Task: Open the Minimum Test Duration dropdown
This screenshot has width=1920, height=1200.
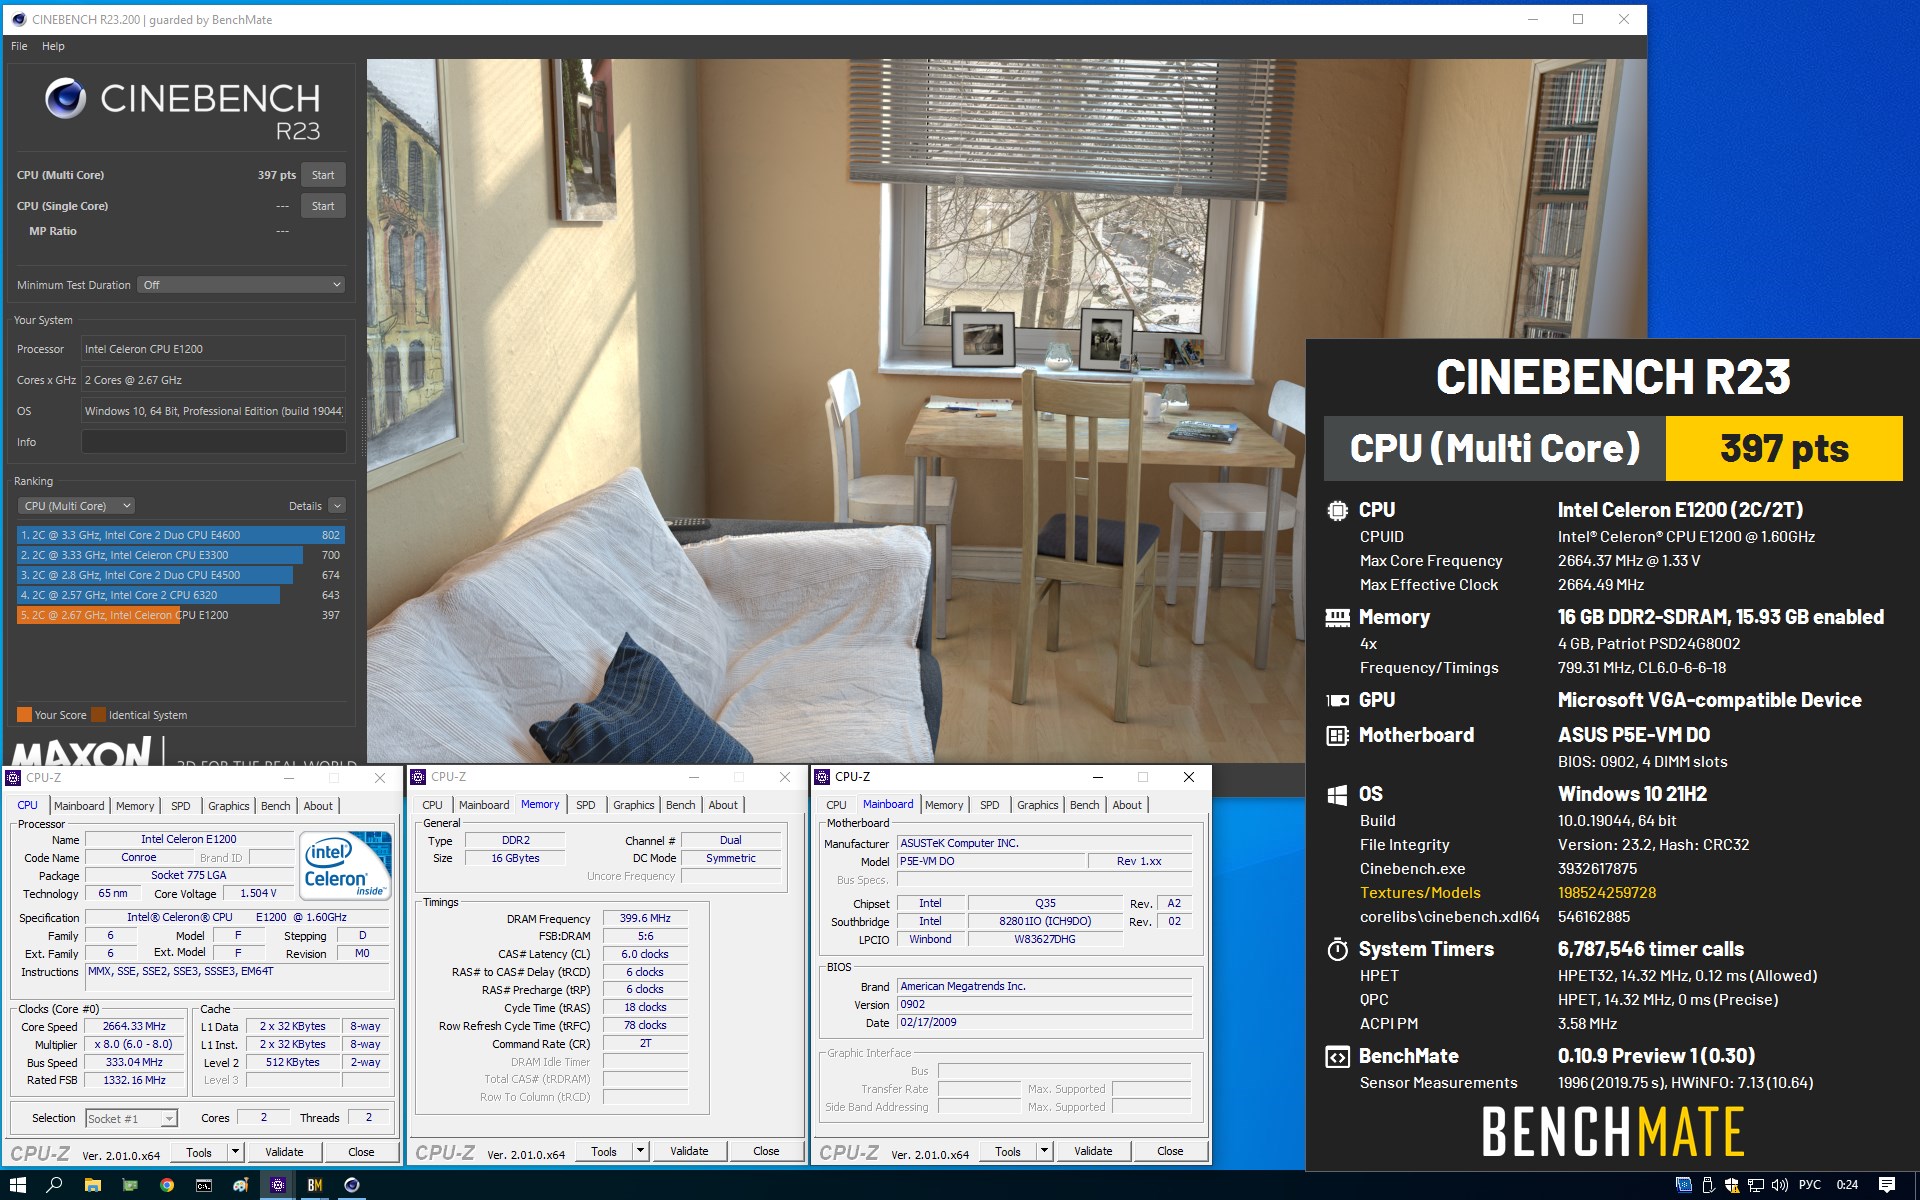Action: point(241,285)
